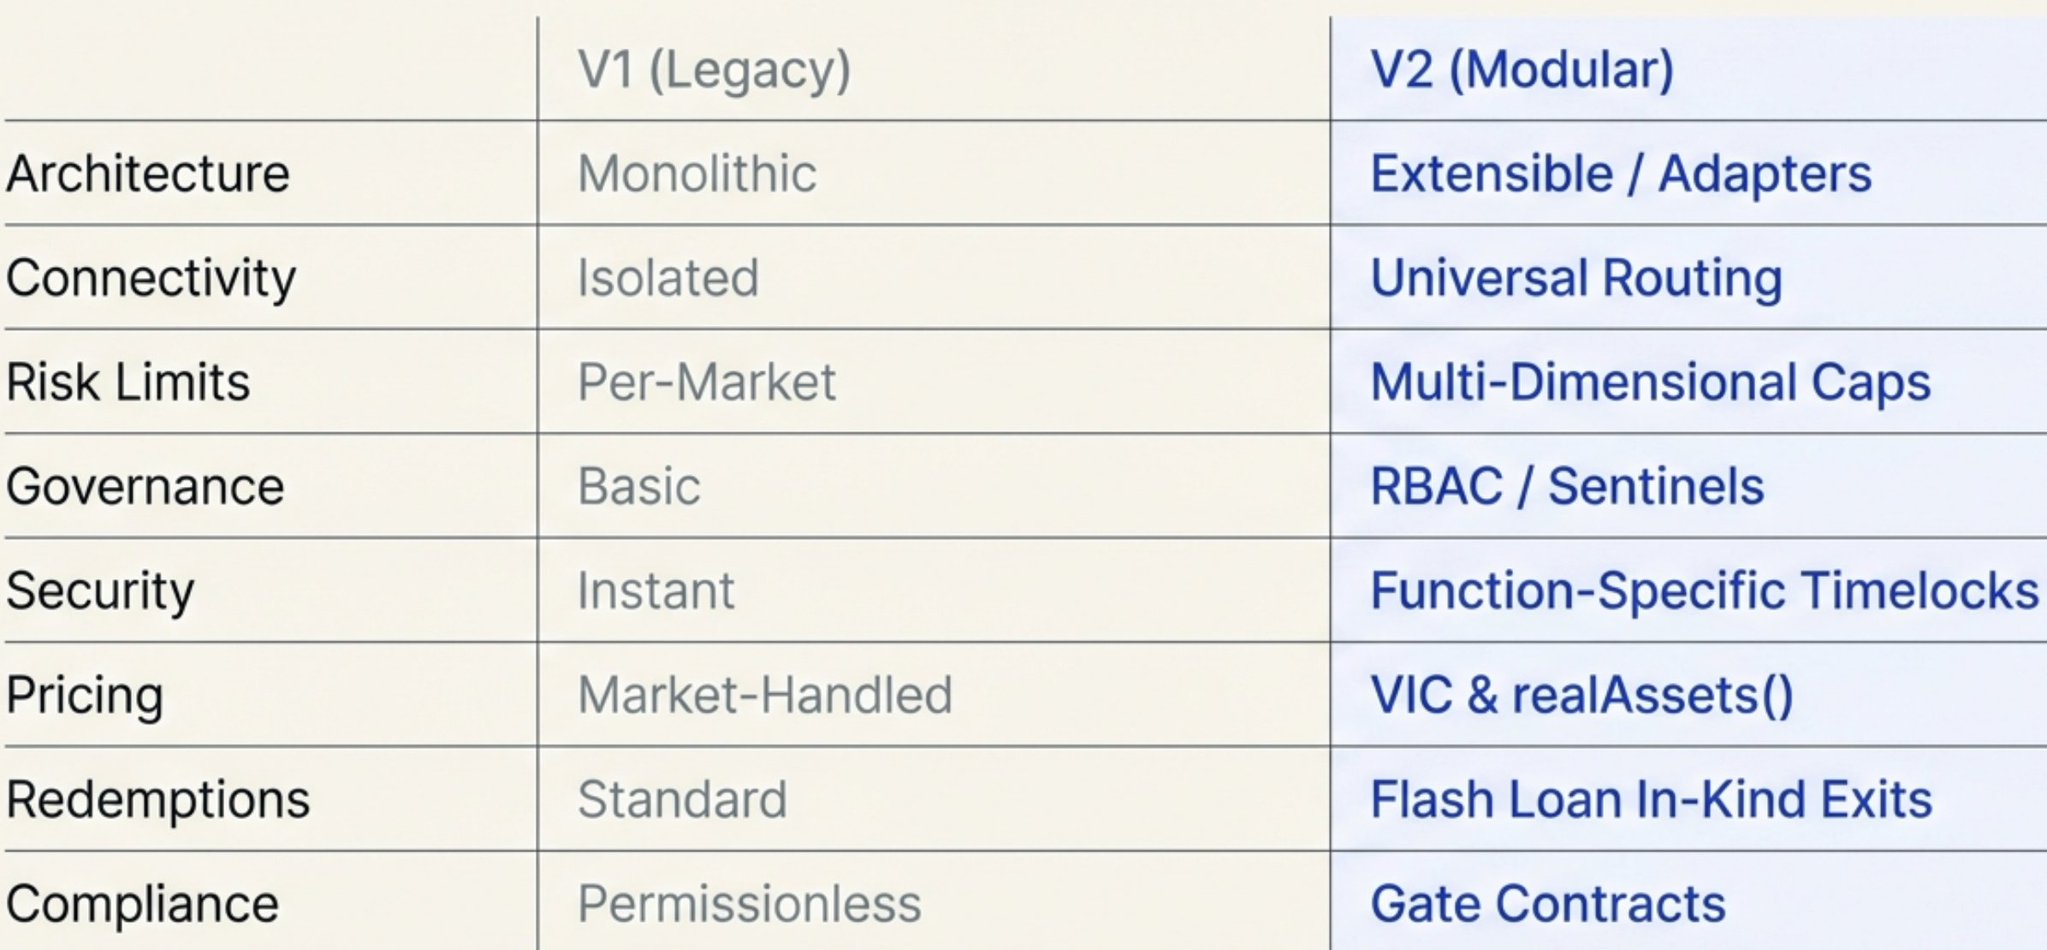Click the Governance row label
This screenshot has height=950, width=2047.
pos(145,487)
